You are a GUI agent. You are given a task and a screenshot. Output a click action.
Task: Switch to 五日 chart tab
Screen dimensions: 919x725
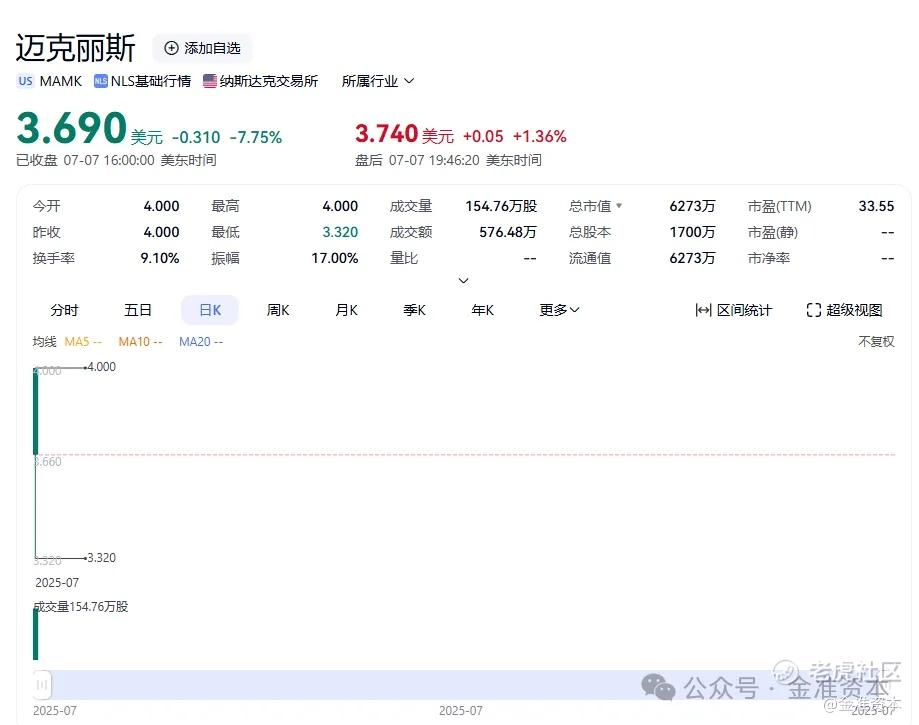138,310
